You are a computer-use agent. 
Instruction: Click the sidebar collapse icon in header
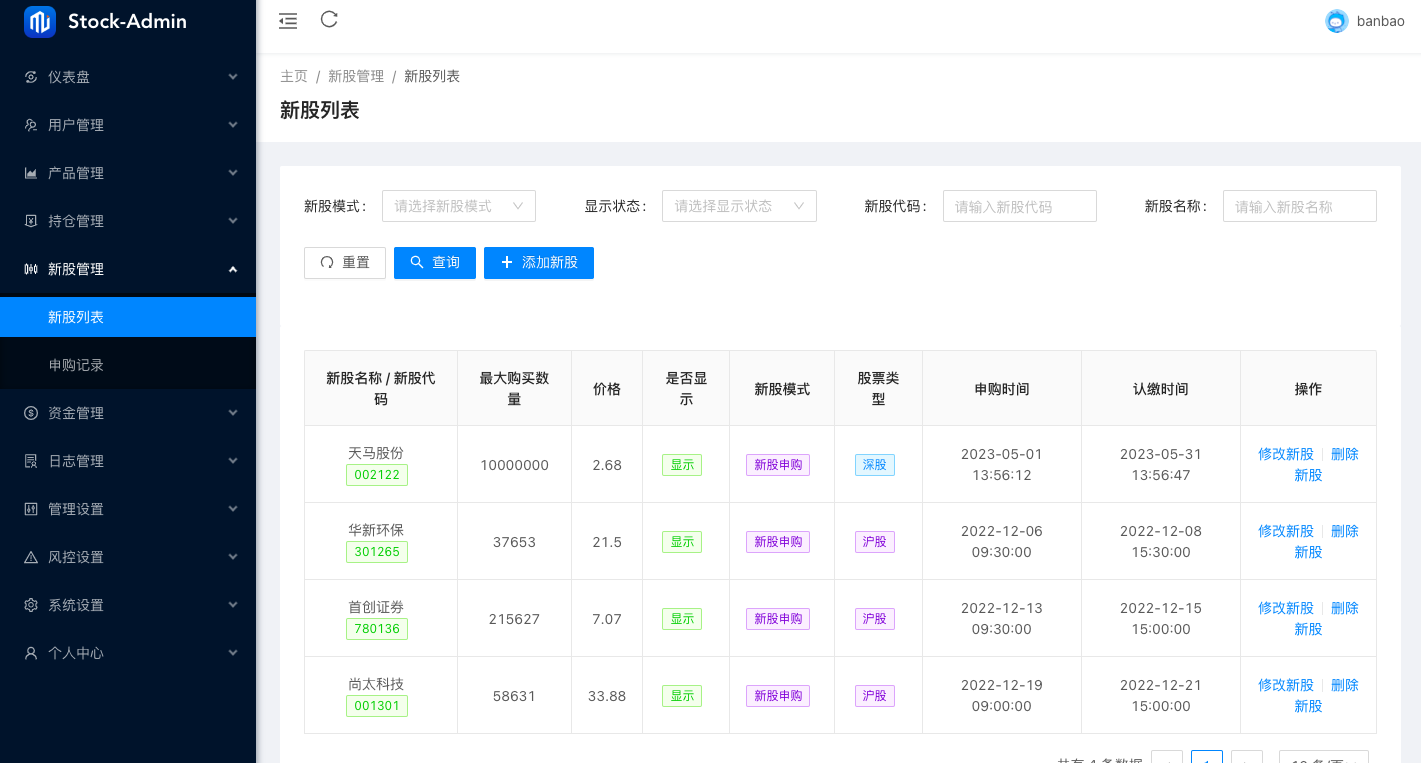tap(288, 20)
